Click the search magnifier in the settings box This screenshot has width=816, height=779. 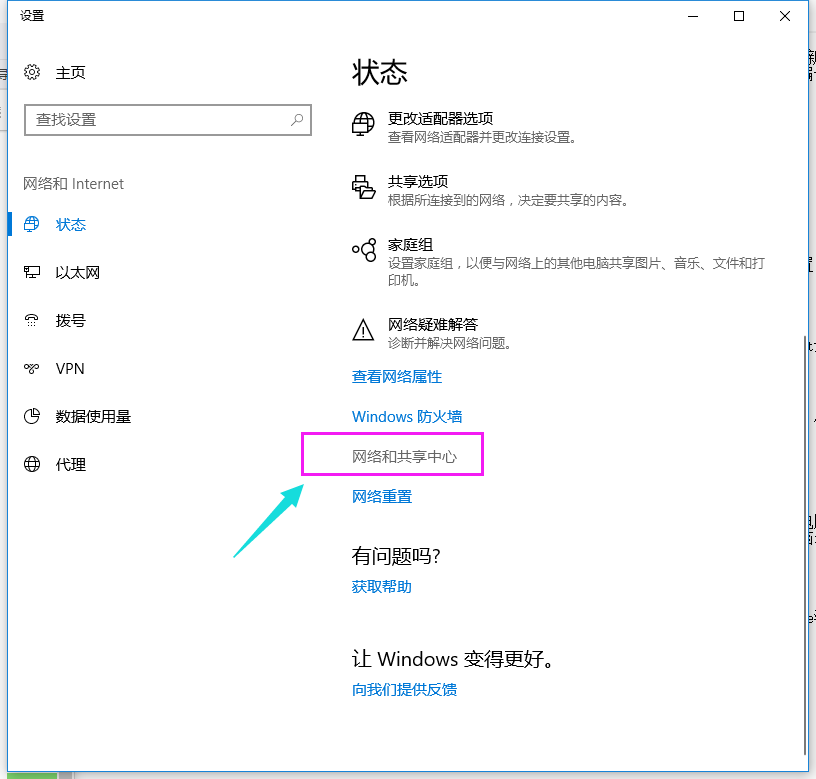pos(296,120)
